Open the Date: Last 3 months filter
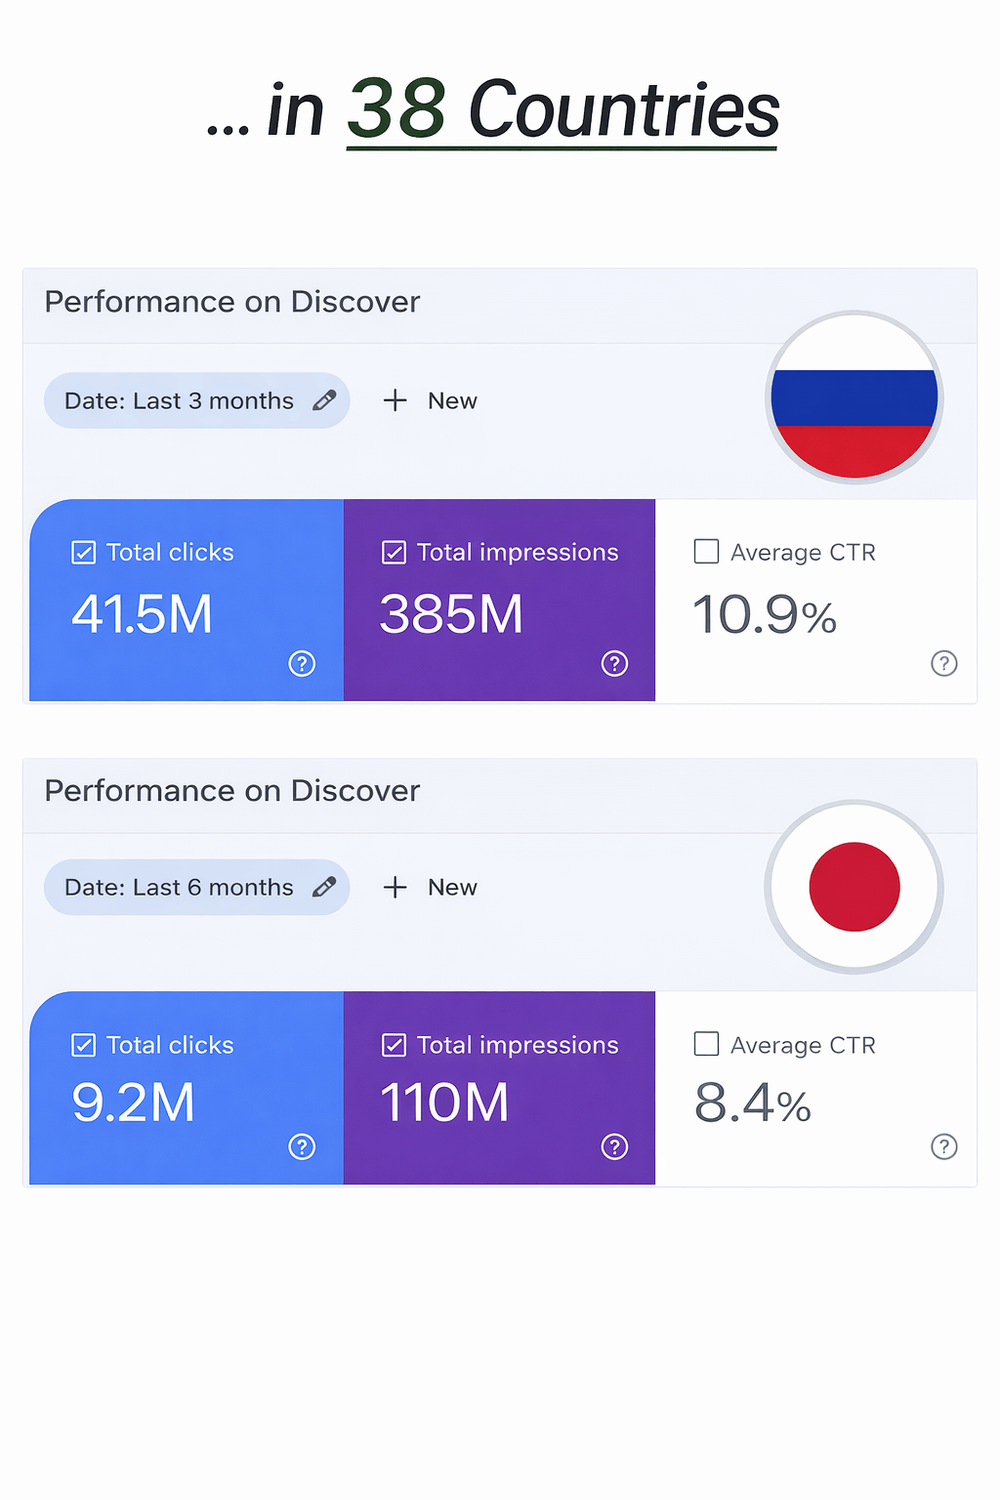Screen dimensions: 1000x1500 tap(180, 401)
